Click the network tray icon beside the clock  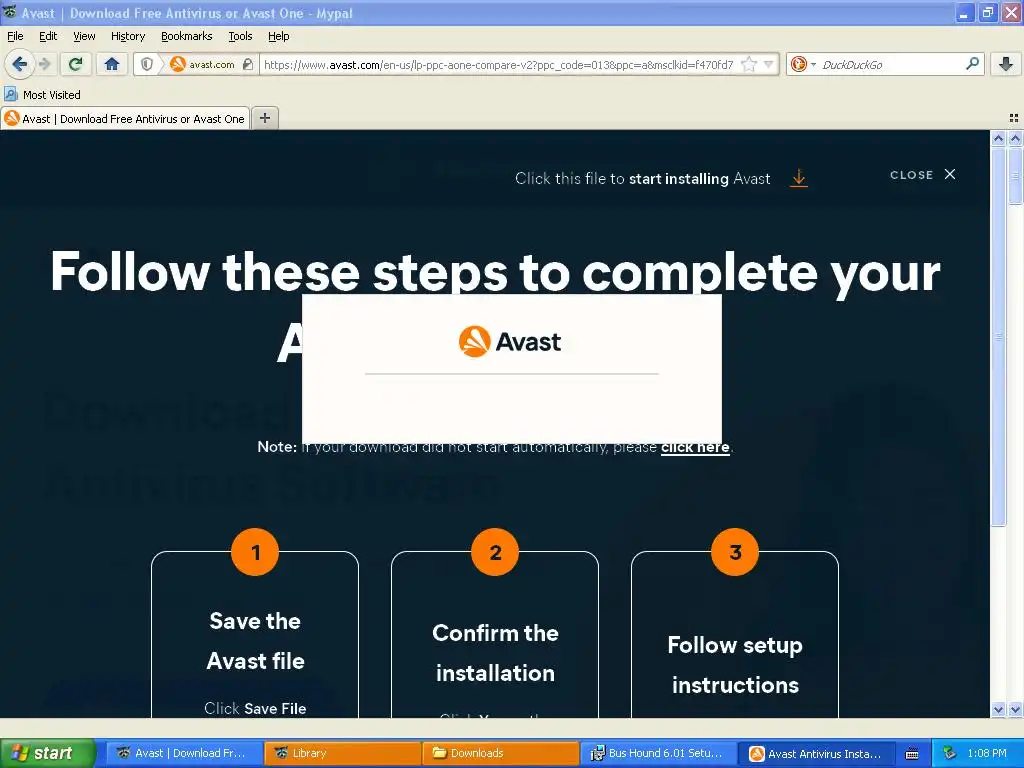click(950, 753)
